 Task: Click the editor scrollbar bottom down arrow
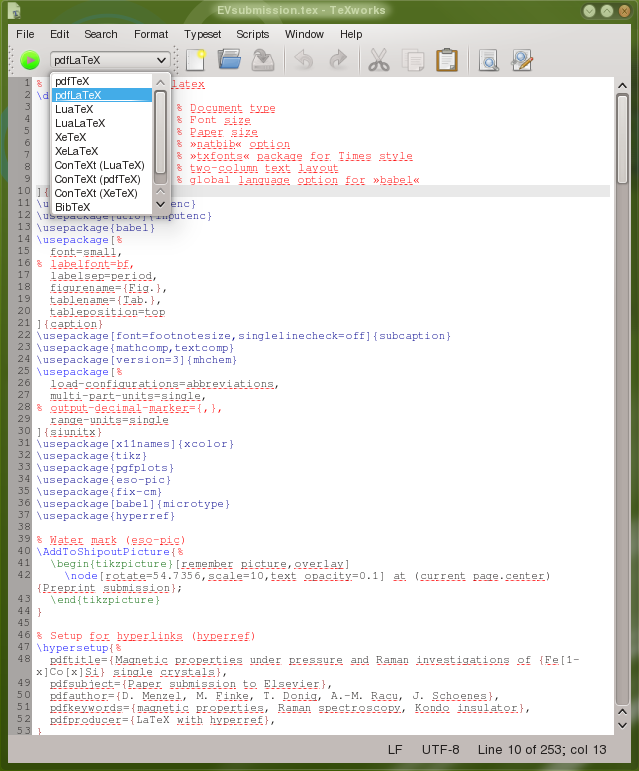point(622,725)
